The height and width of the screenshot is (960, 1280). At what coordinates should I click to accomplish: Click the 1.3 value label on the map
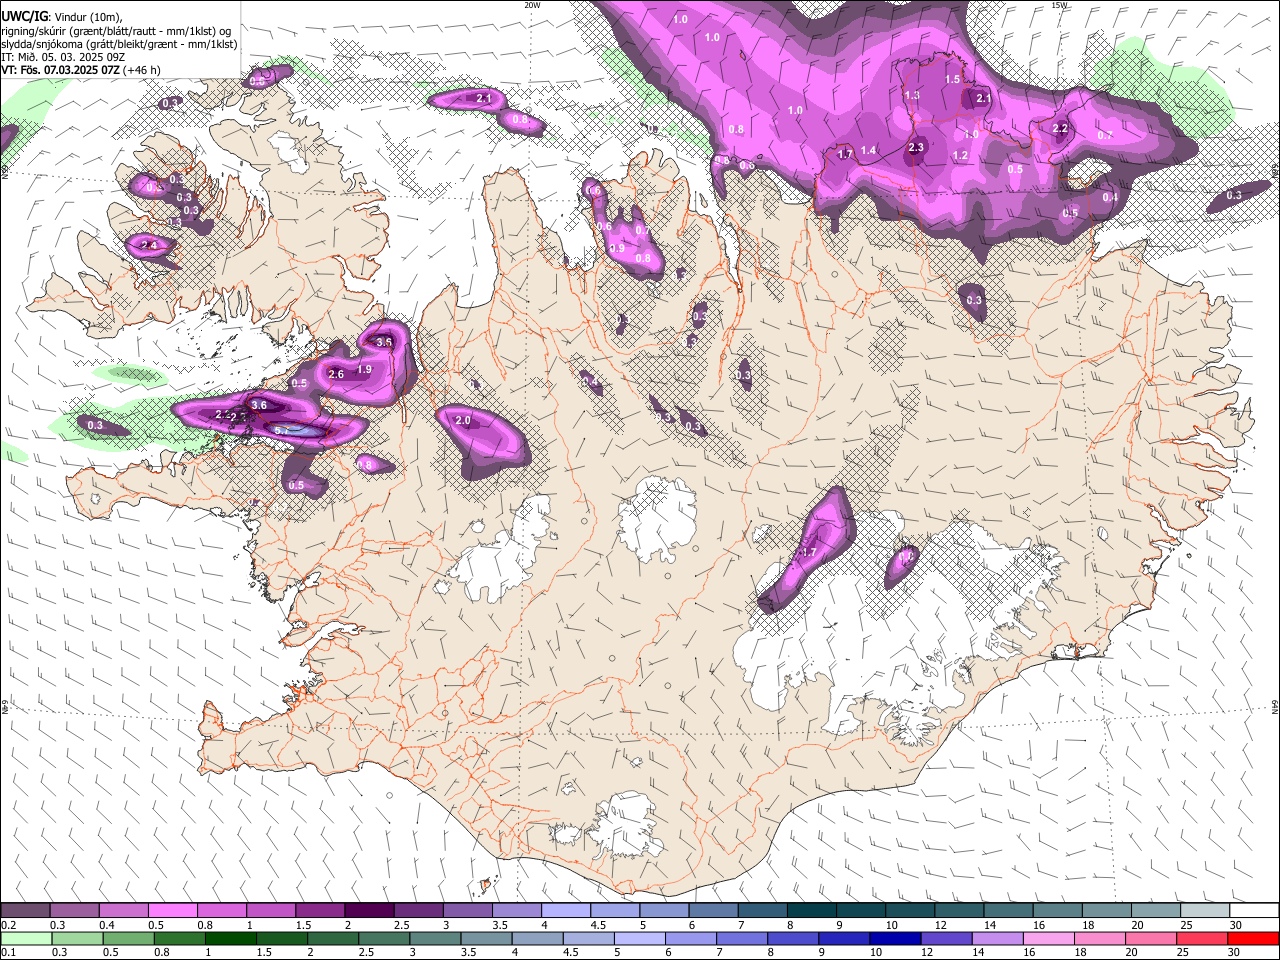912,96
